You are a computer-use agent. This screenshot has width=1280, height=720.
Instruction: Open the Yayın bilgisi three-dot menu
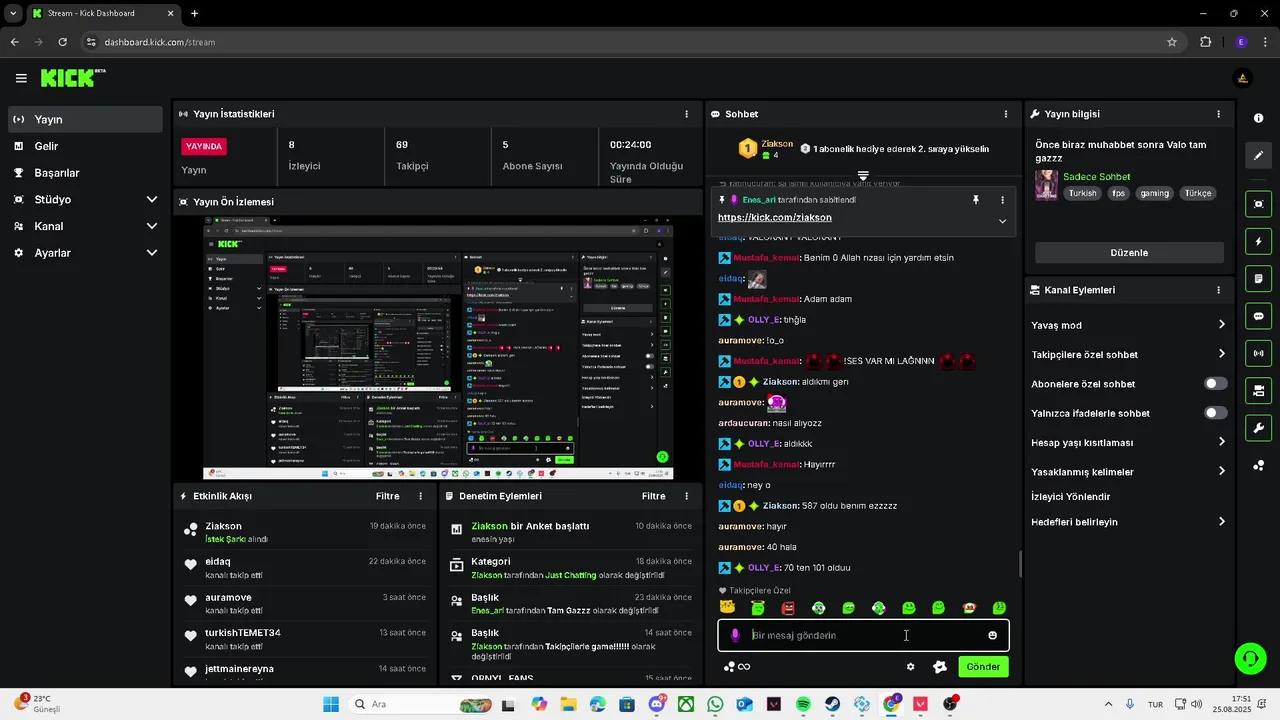point(1218,114)
